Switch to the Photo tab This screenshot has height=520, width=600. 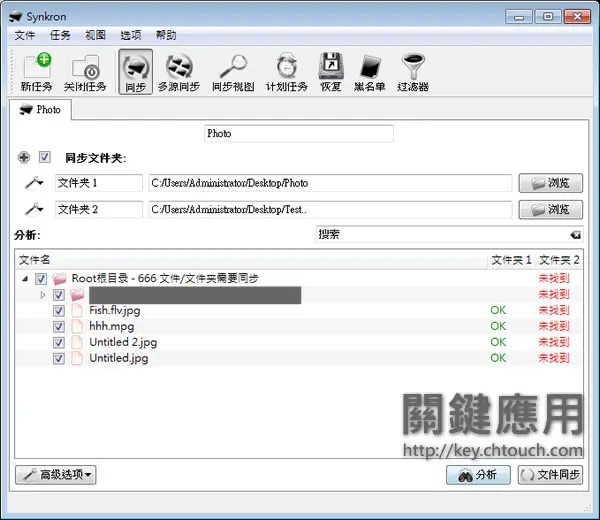click(x=40, y=110)
